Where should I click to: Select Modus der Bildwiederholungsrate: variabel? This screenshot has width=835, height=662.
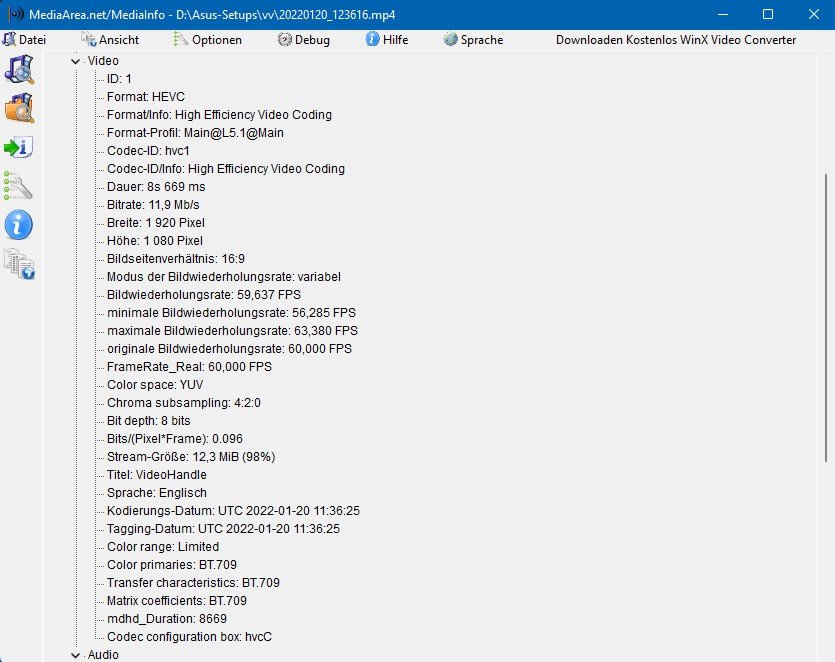(x=224, y=277)
